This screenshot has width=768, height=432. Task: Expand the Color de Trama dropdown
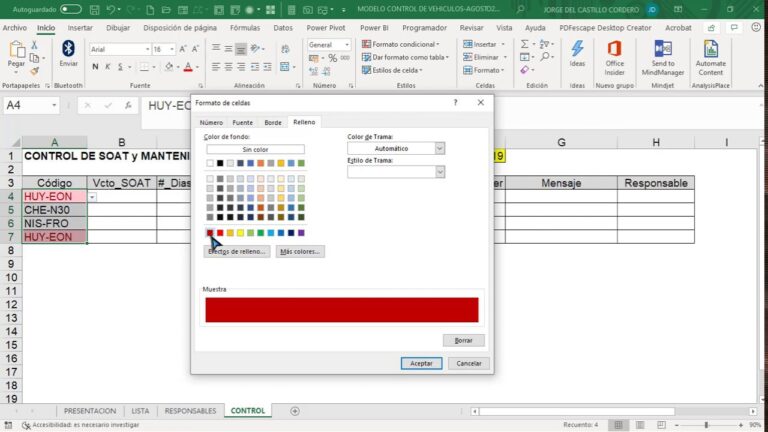439,148
